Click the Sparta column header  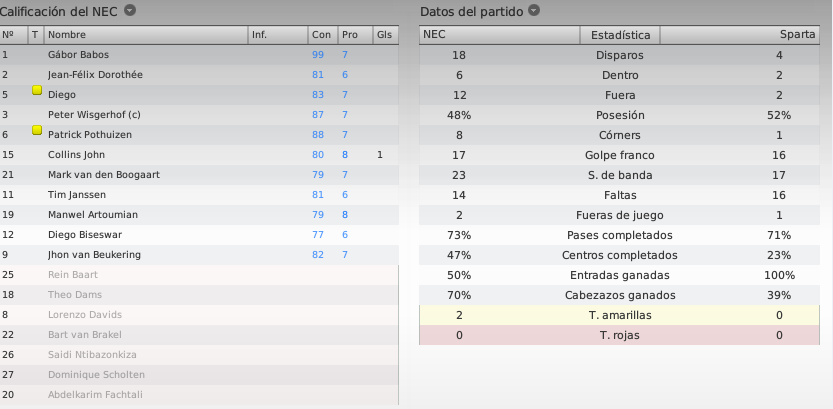point(740,35)
